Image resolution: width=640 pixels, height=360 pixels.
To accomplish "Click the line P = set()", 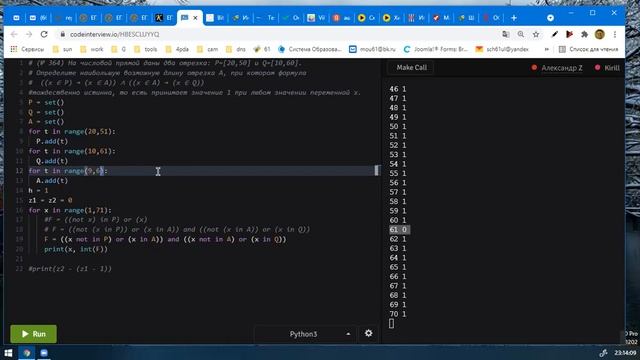I will (x=46, y=102).
